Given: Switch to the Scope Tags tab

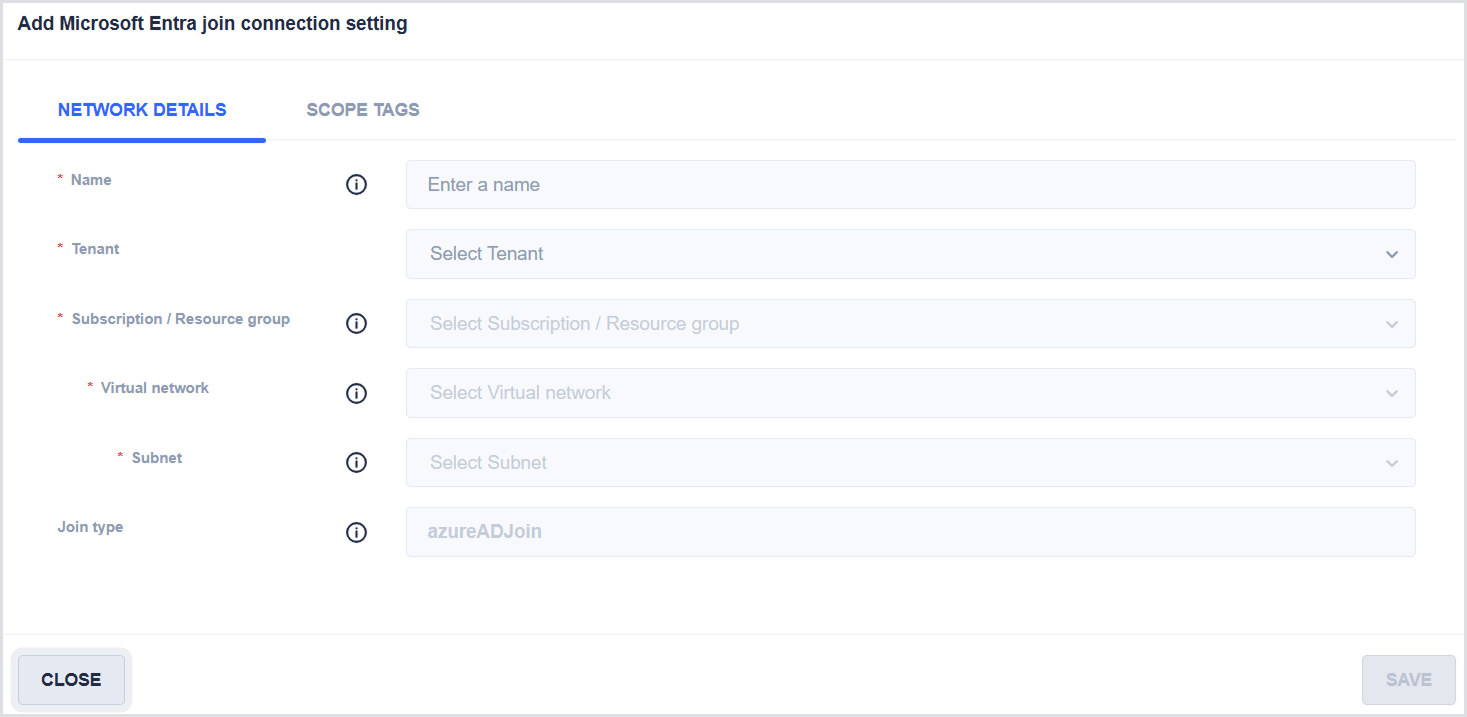Looking at the screenshot, I should click(x=363, y=110).
